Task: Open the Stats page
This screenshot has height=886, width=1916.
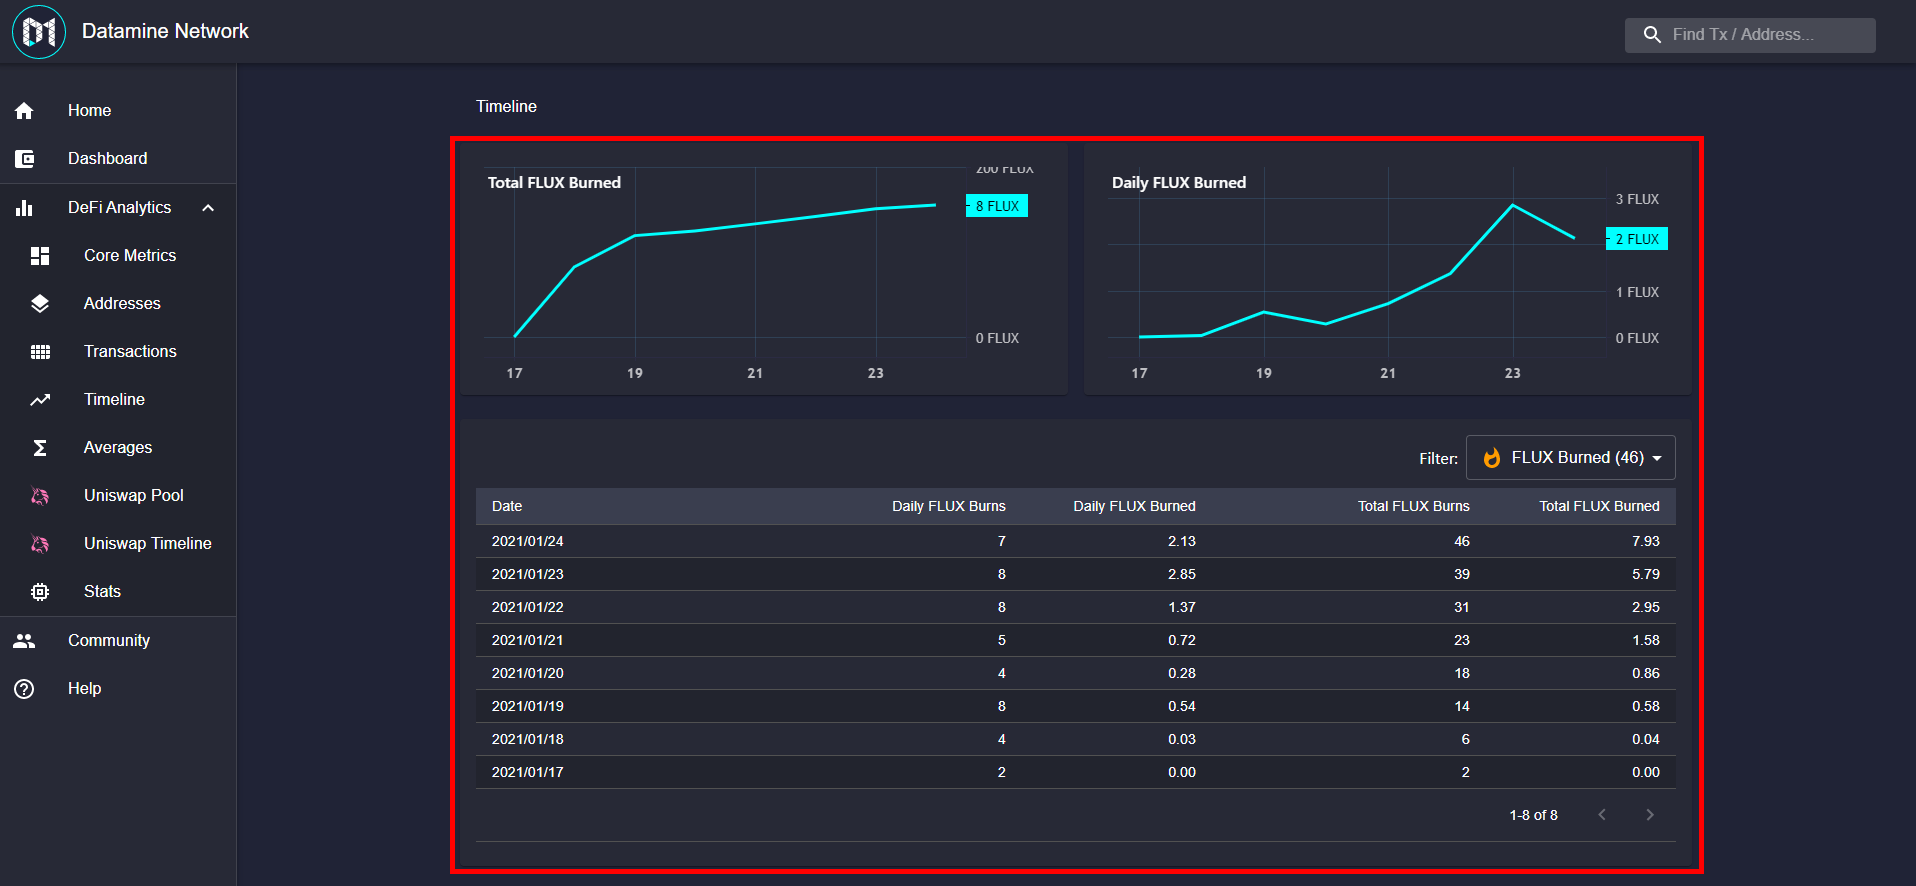Action: (118, 592)
